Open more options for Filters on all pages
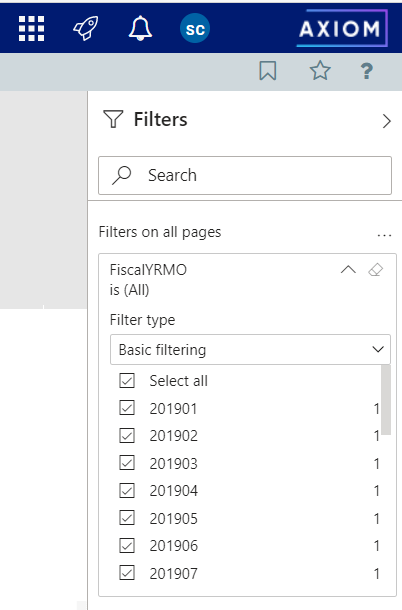Viewport: 402px width, 610px height. (x=384, y=235)
